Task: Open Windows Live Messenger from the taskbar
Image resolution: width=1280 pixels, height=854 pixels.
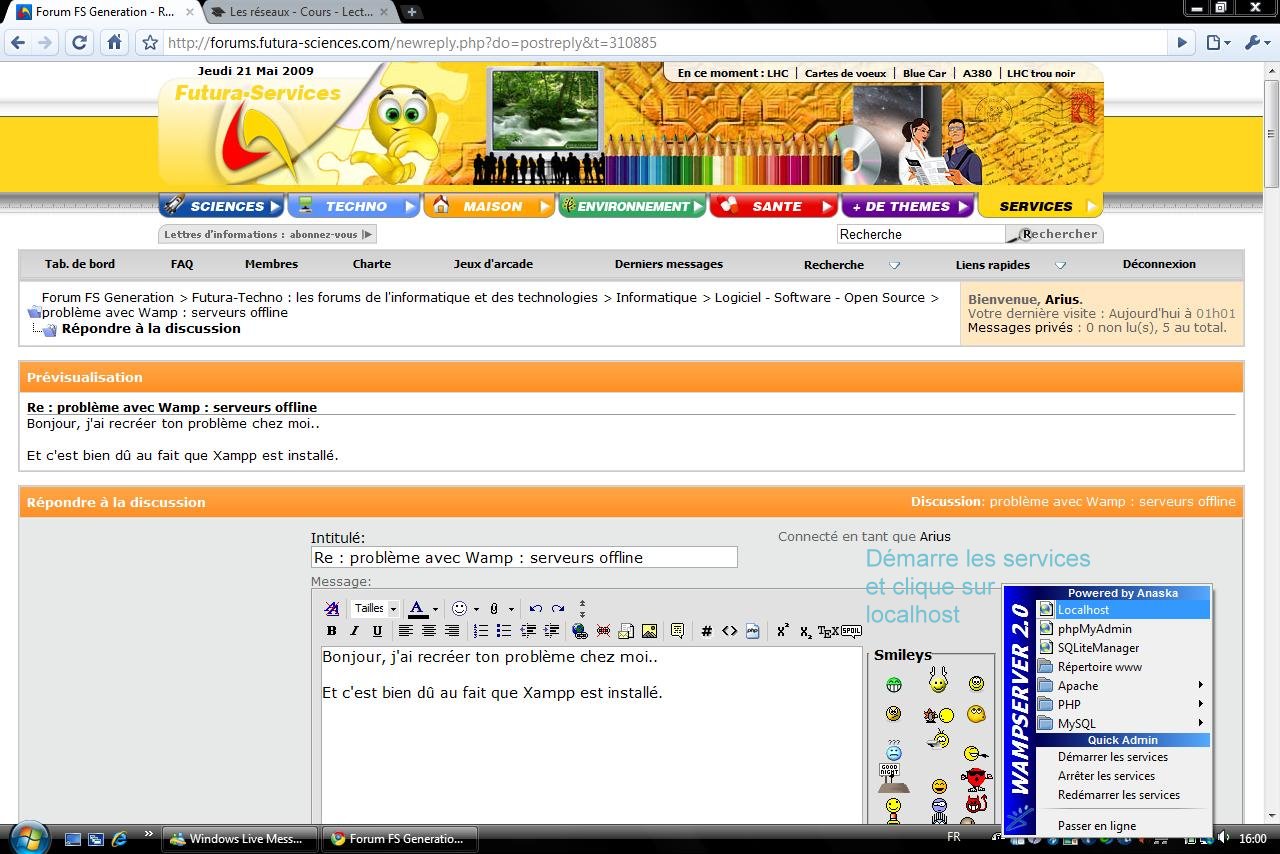Action: [x=241, y=839]
